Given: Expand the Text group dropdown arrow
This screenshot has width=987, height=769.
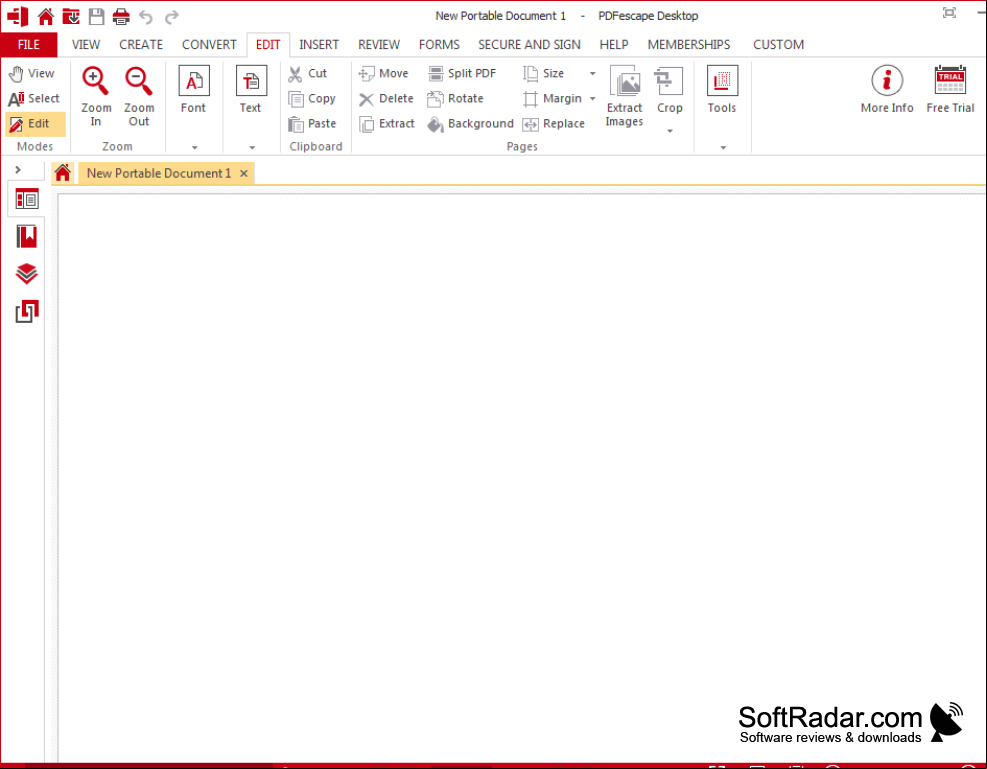Looking at the screenshot, I should (x=252, y=147).
